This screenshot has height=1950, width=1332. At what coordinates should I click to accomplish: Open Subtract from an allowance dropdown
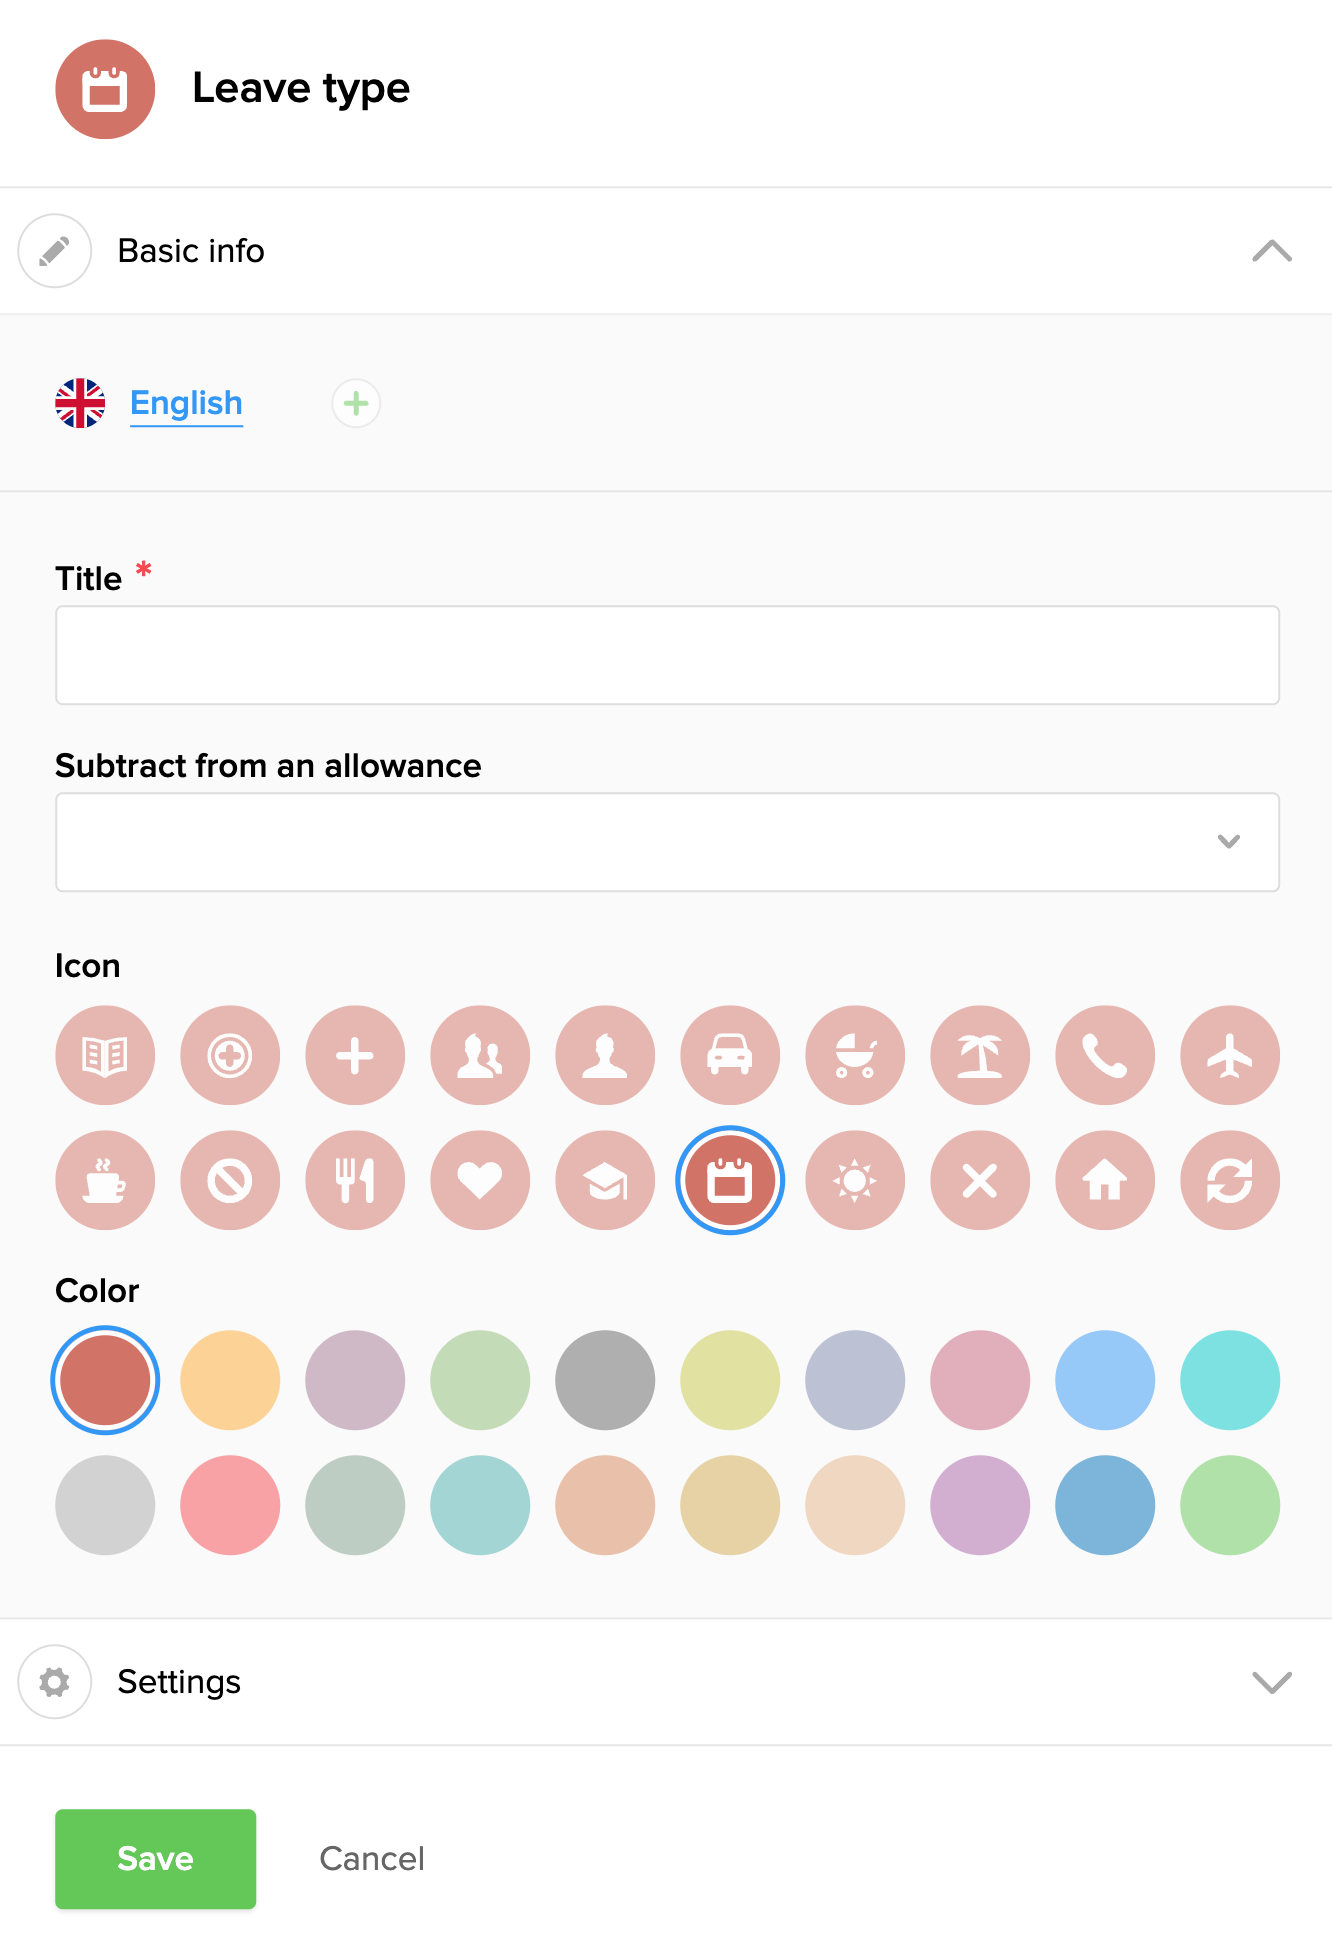coord(667,842)
